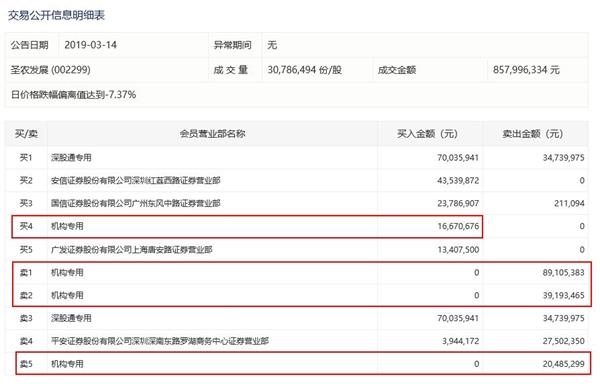Click the buy amount 43,539,872

coord(458,181)
